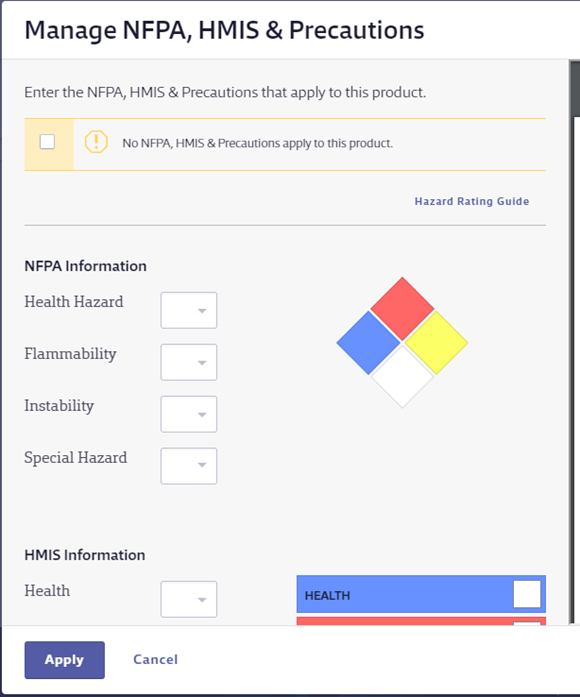This screenshot has width=580, height=697.
Task: Open the Instability rating dropdown
Action: (189, 414)
